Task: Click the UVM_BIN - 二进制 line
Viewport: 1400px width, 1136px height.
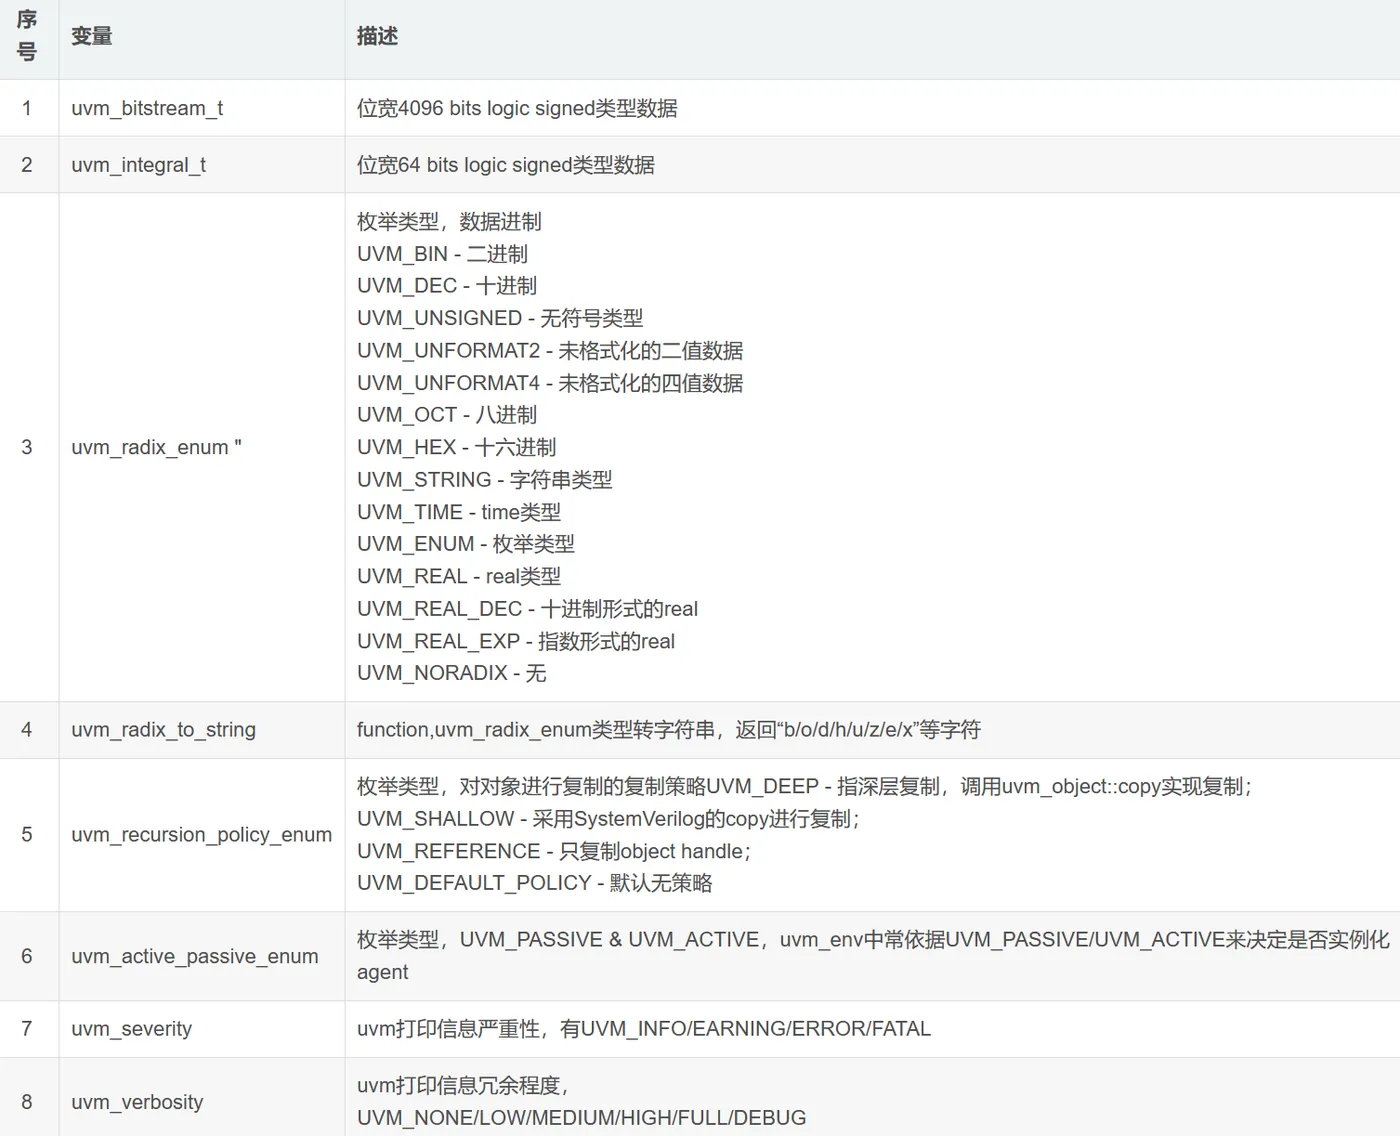Action: point(442,254)
